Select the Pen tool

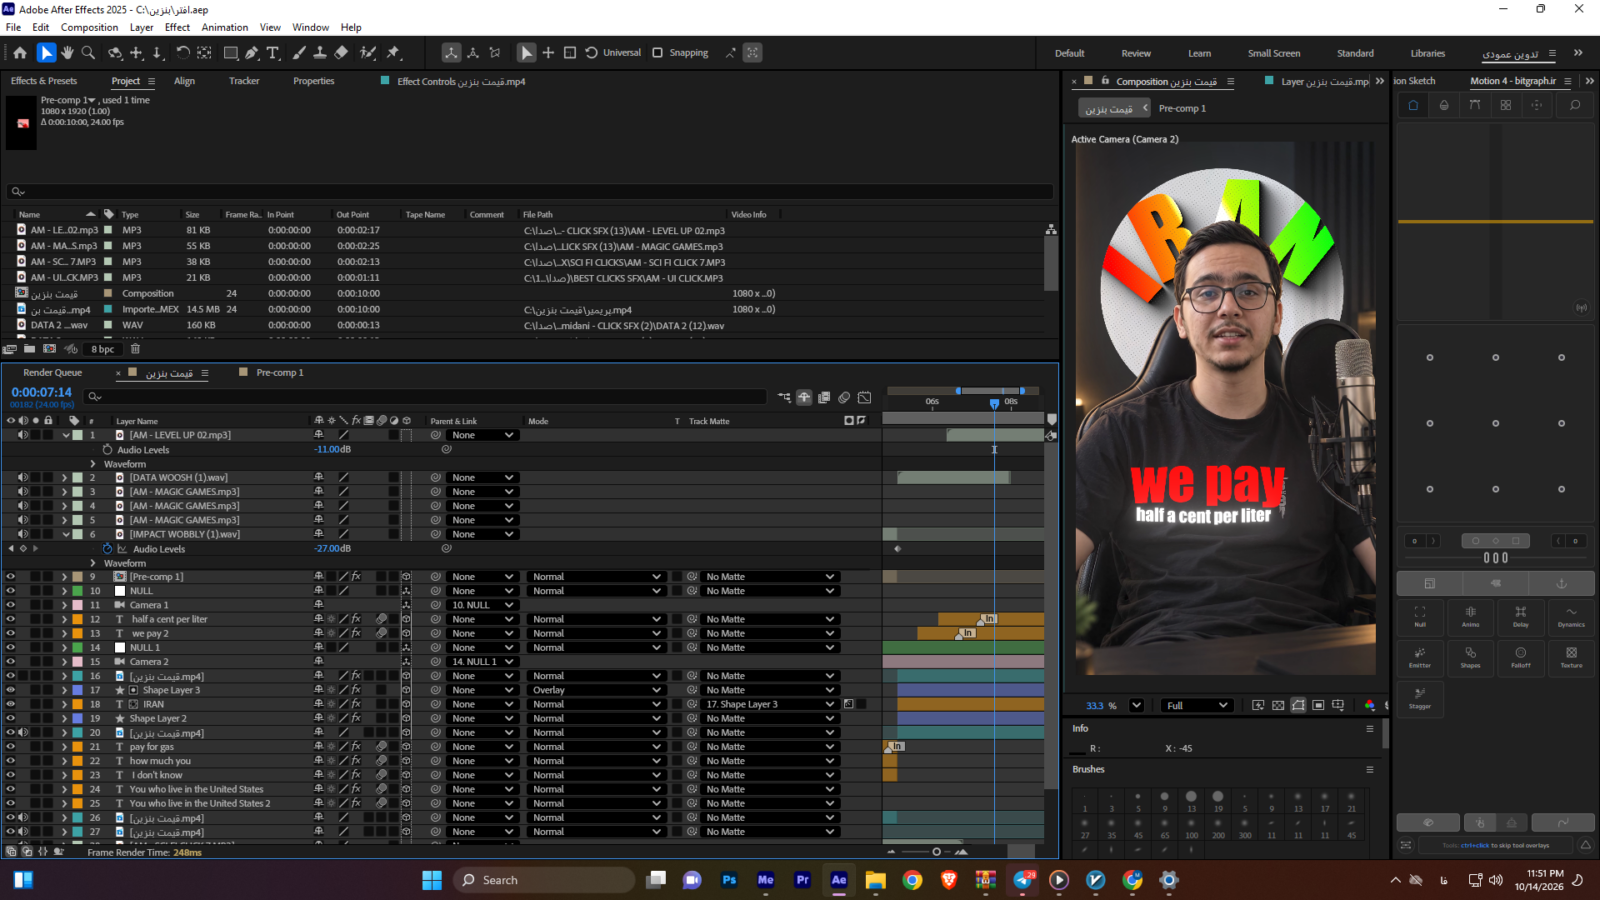click(252, 53)
